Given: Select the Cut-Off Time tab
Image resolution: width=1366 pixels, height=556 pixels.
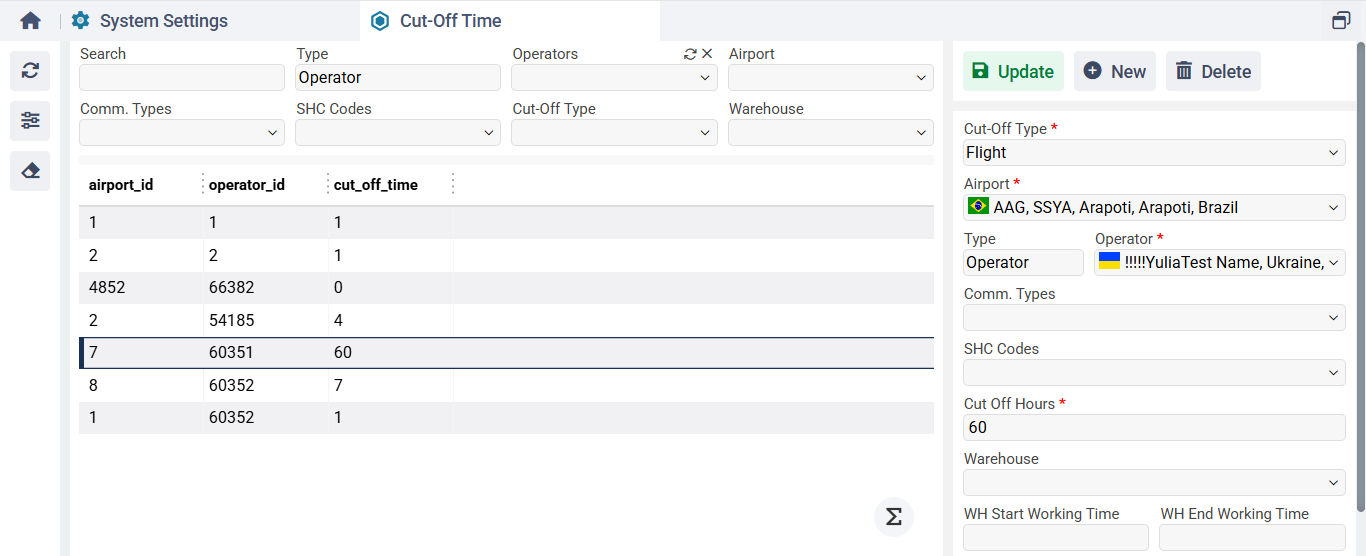Looking at the screenshot, I should [450, 21].
